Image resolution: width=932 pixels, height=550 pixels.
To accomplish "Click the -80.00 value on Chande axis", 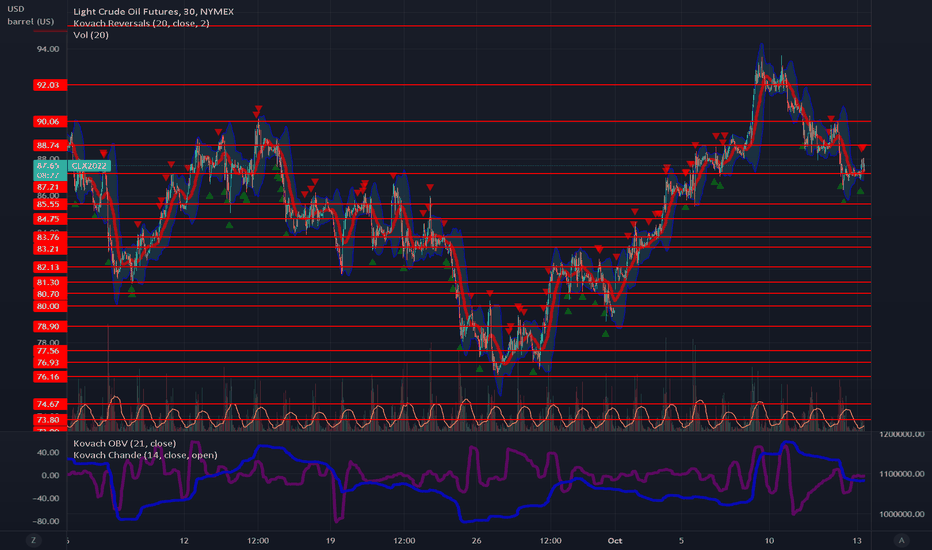I will point(46,521).
